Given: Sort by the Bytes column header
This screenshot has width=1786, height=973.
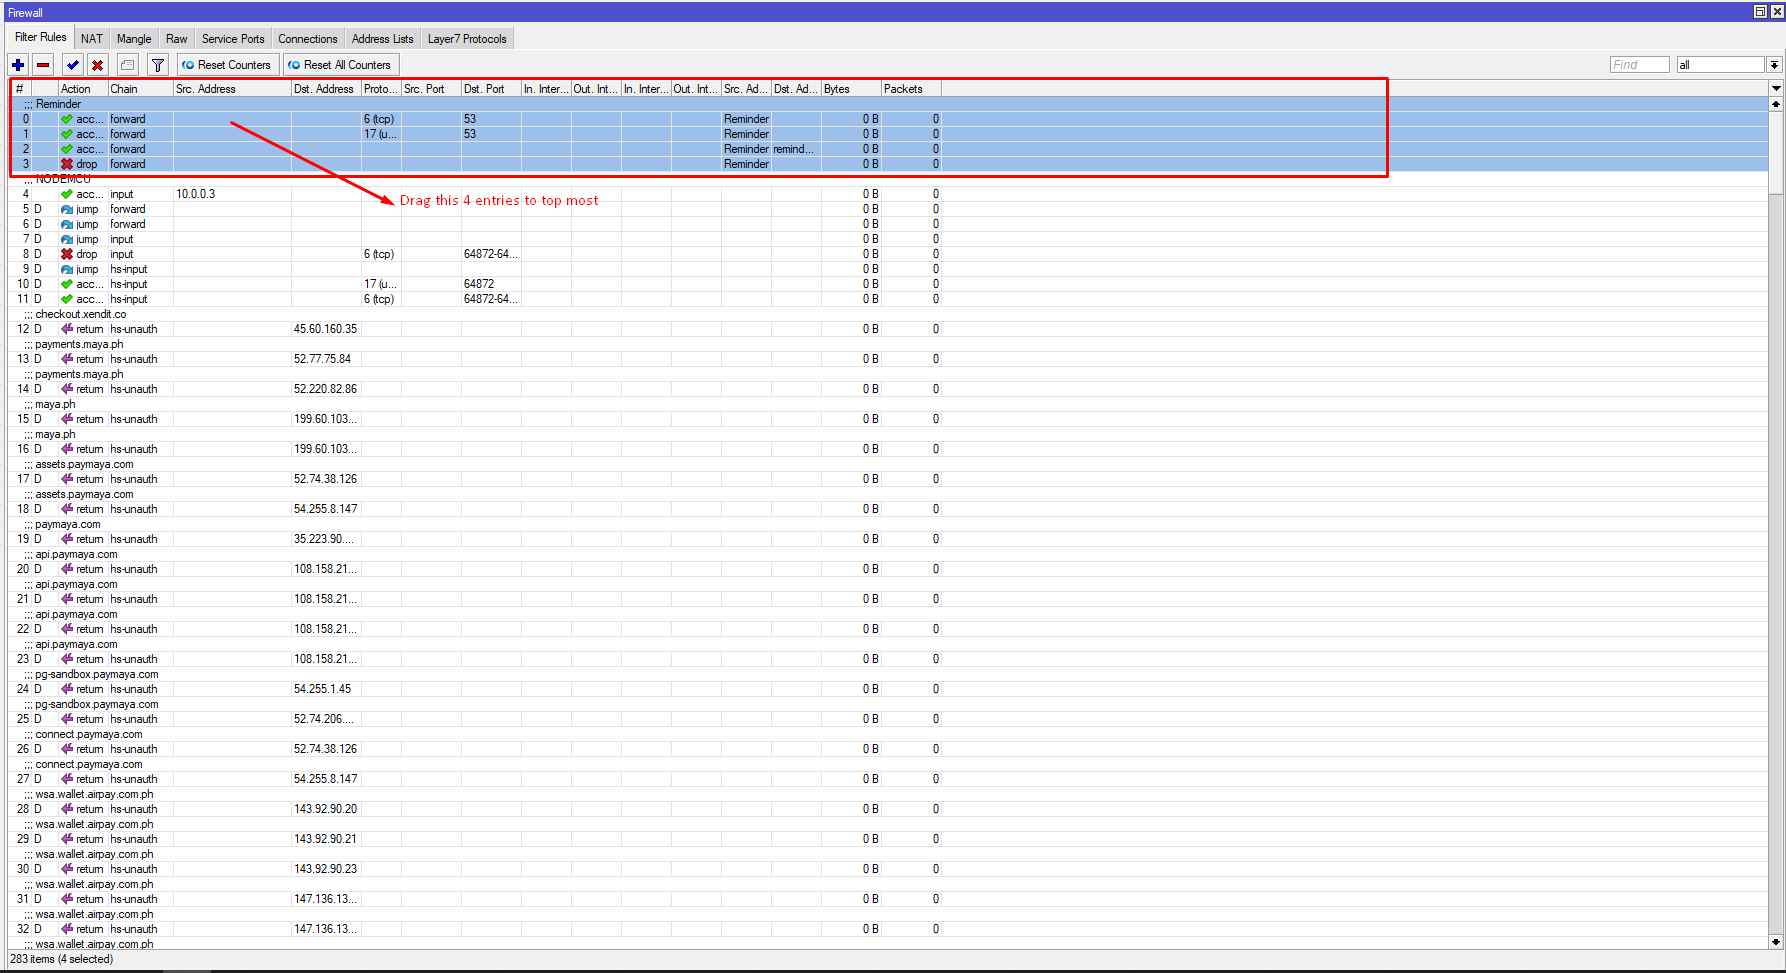Looking at the screenshot, I should (x=850, y=89).
